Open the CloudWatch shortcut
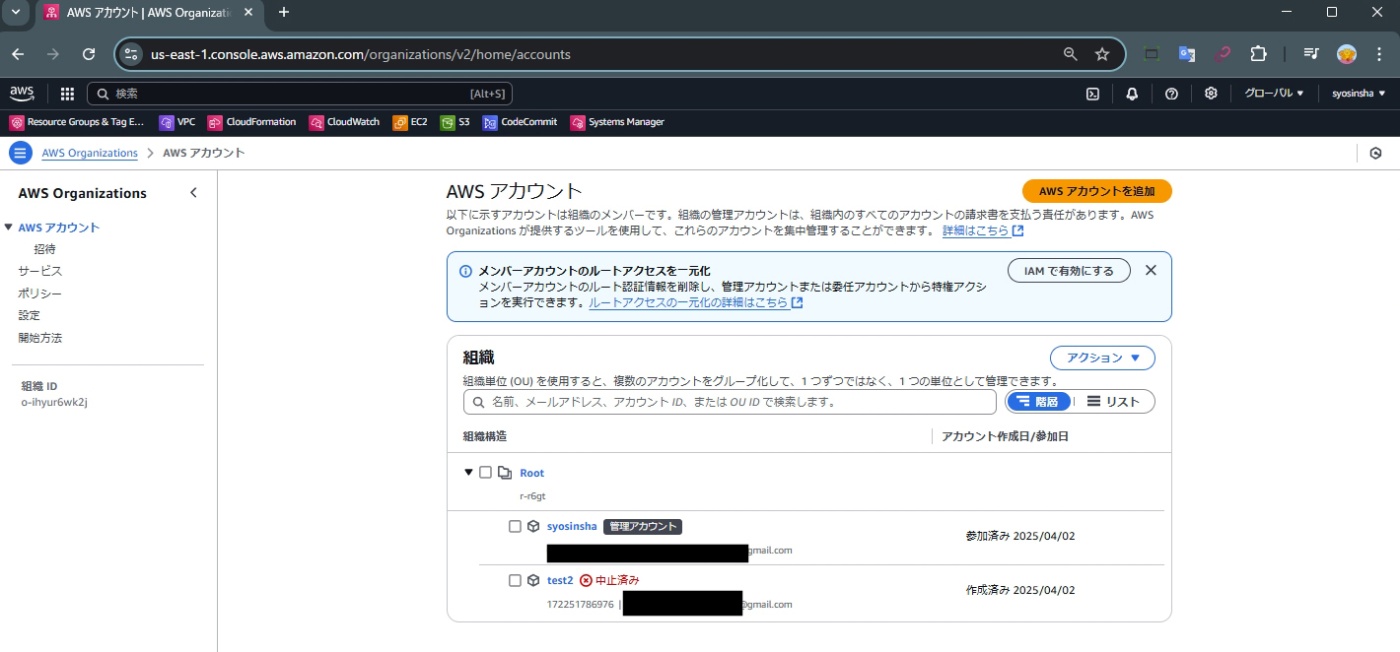 [x=345, y=122]
